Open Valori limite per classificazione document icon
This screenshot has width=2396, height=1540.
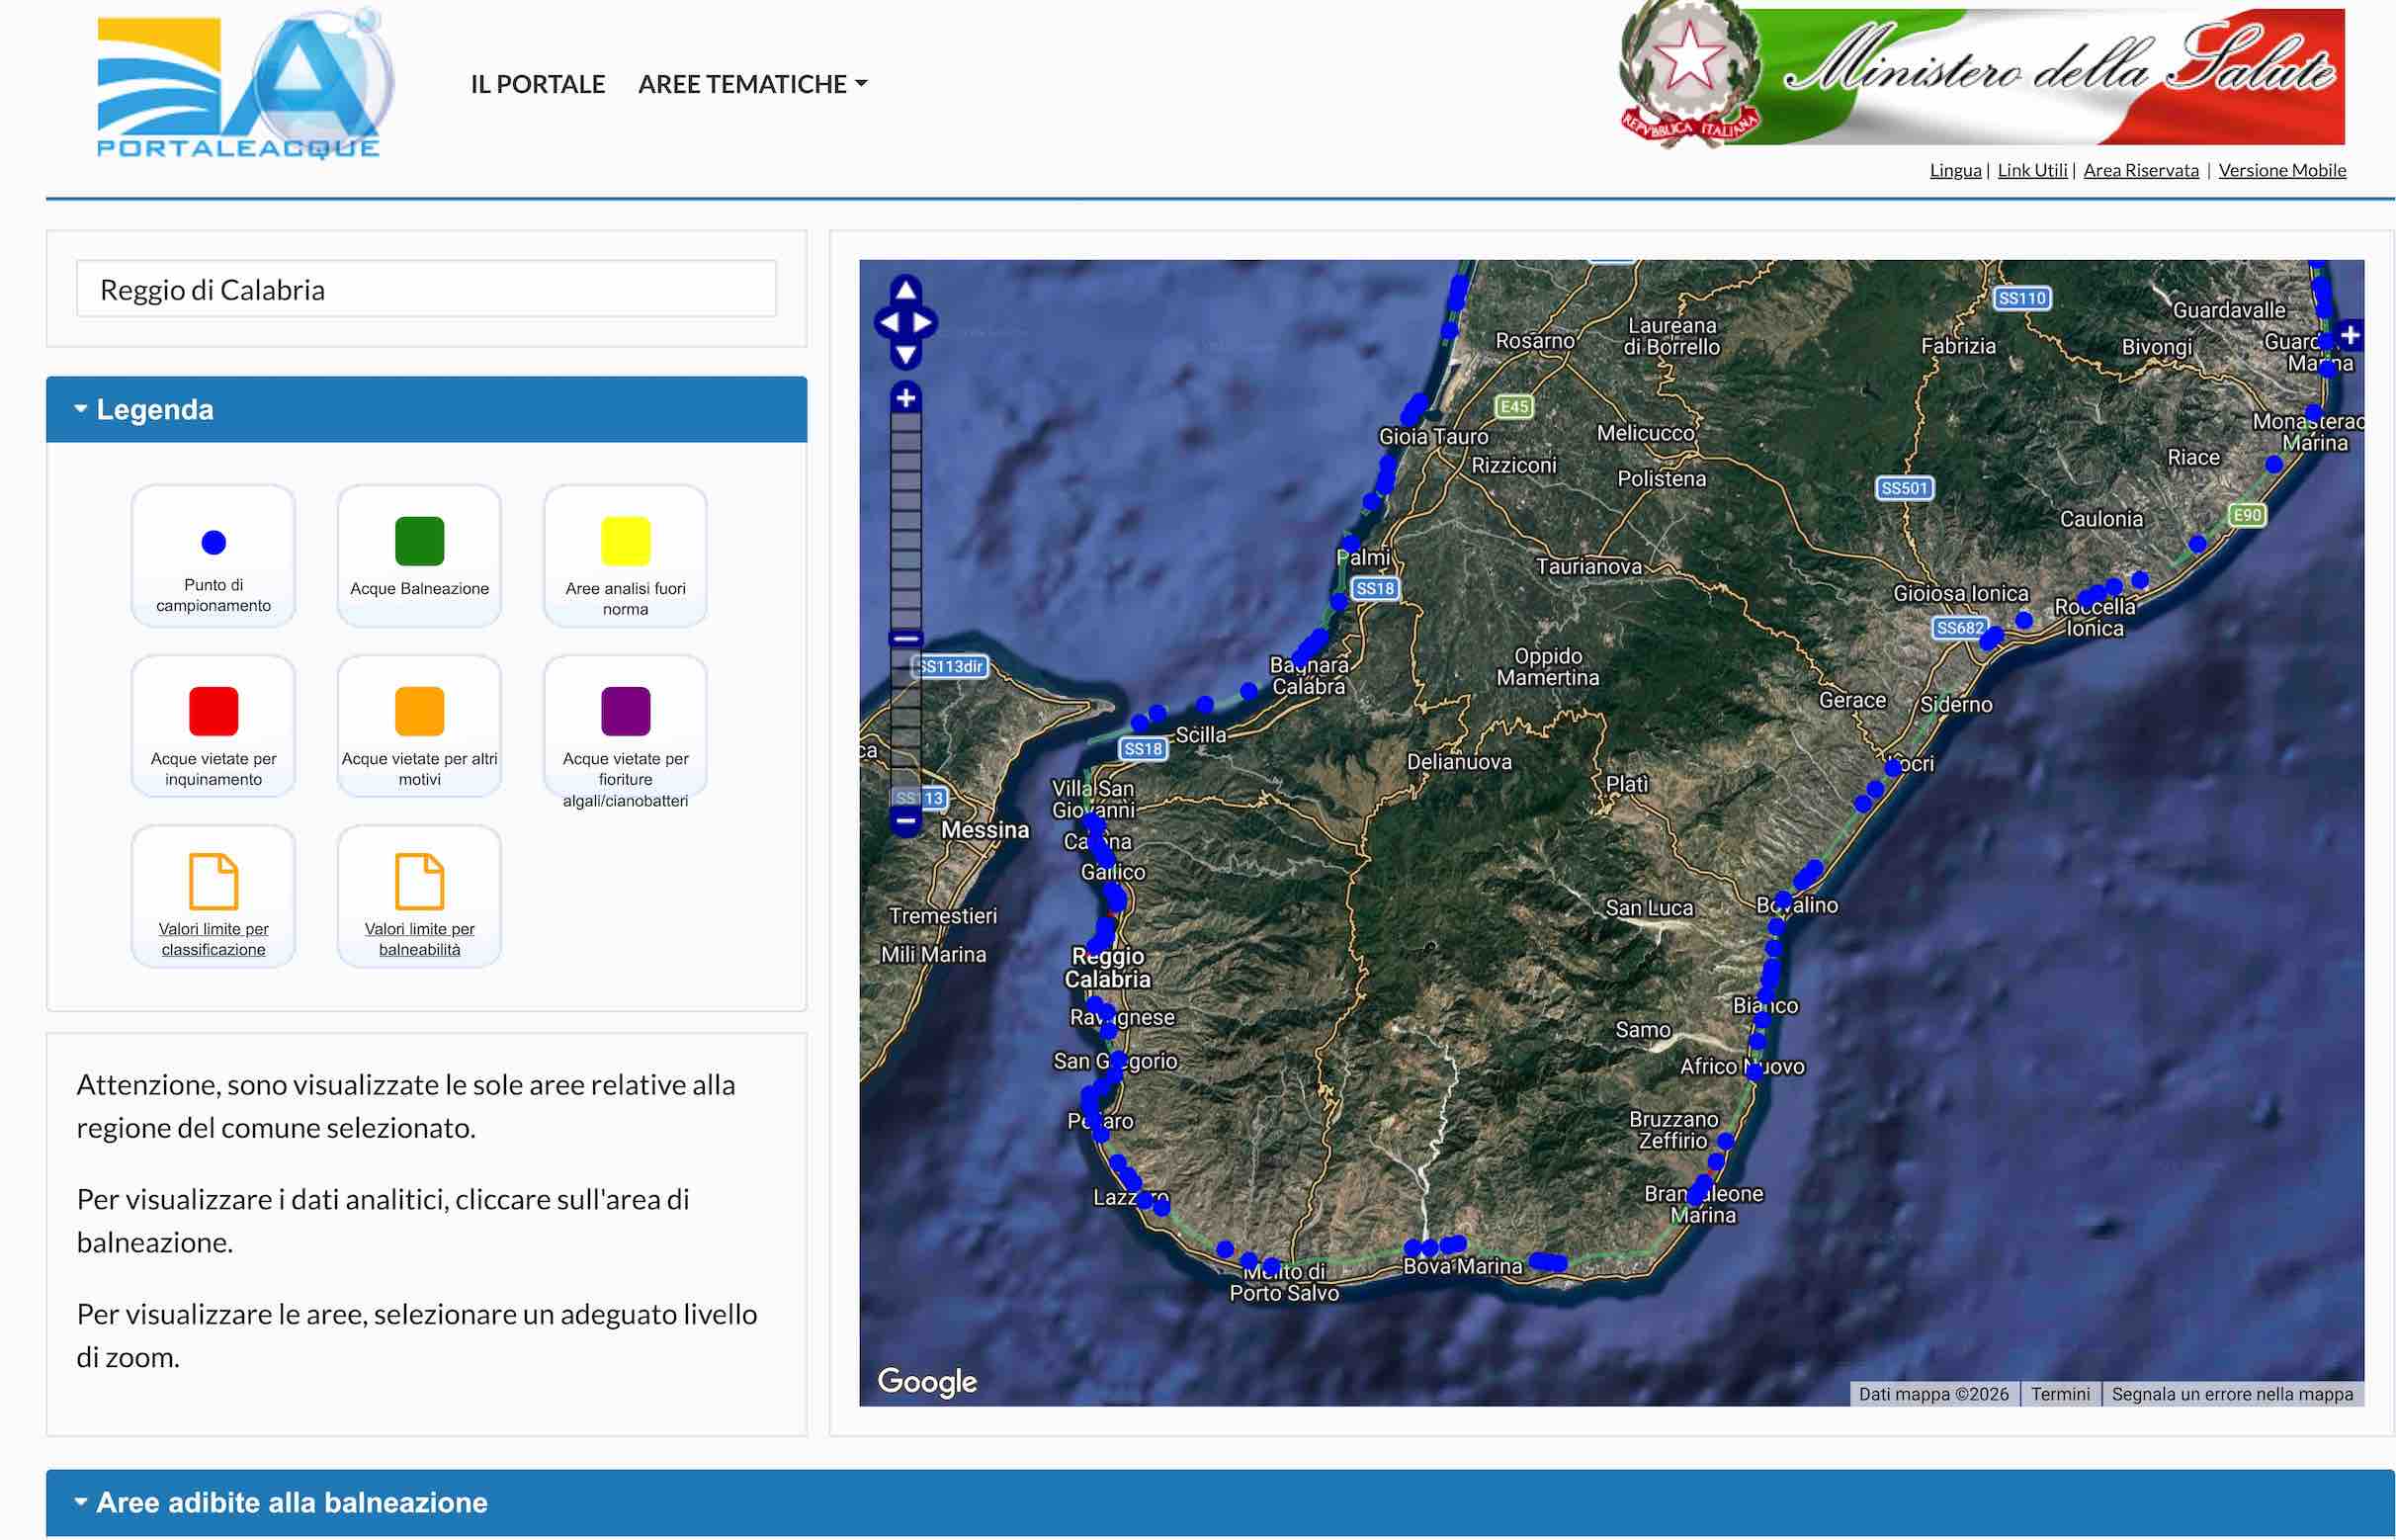(x=213, y=881)
